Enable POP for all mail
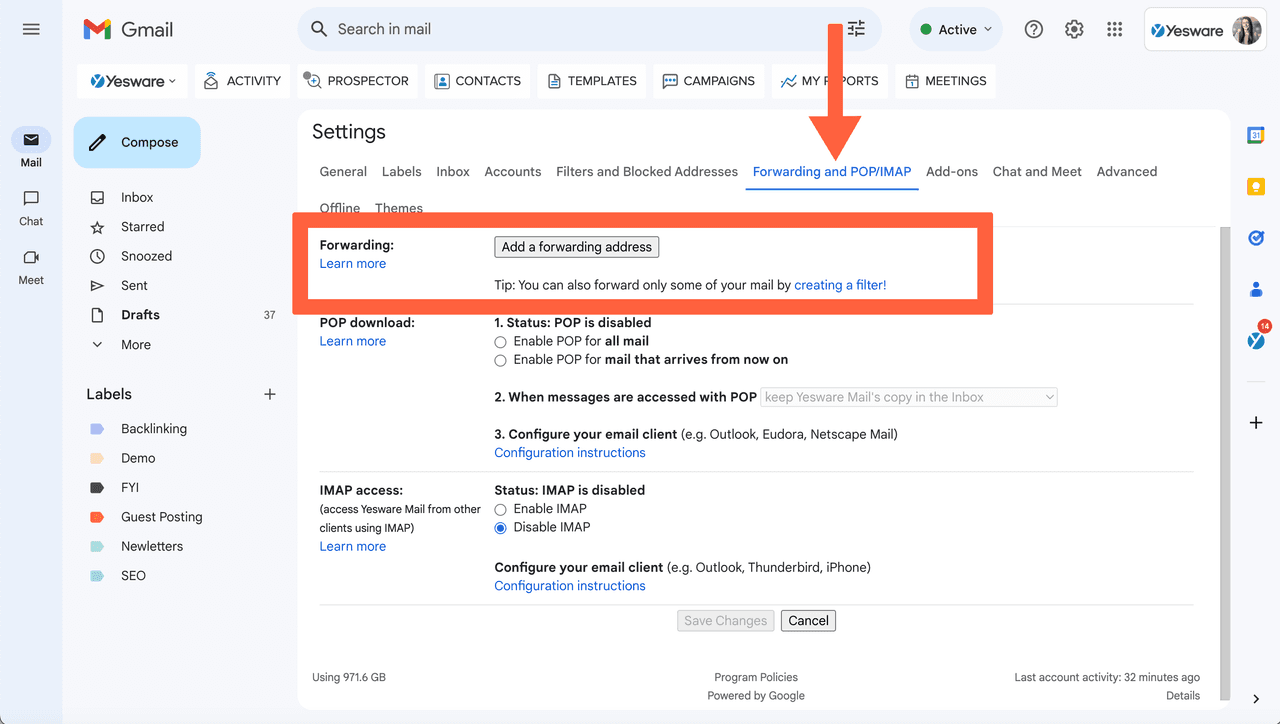Viewport: 1280px width, 724px height. pyautogui.click(x=500, y=341)
